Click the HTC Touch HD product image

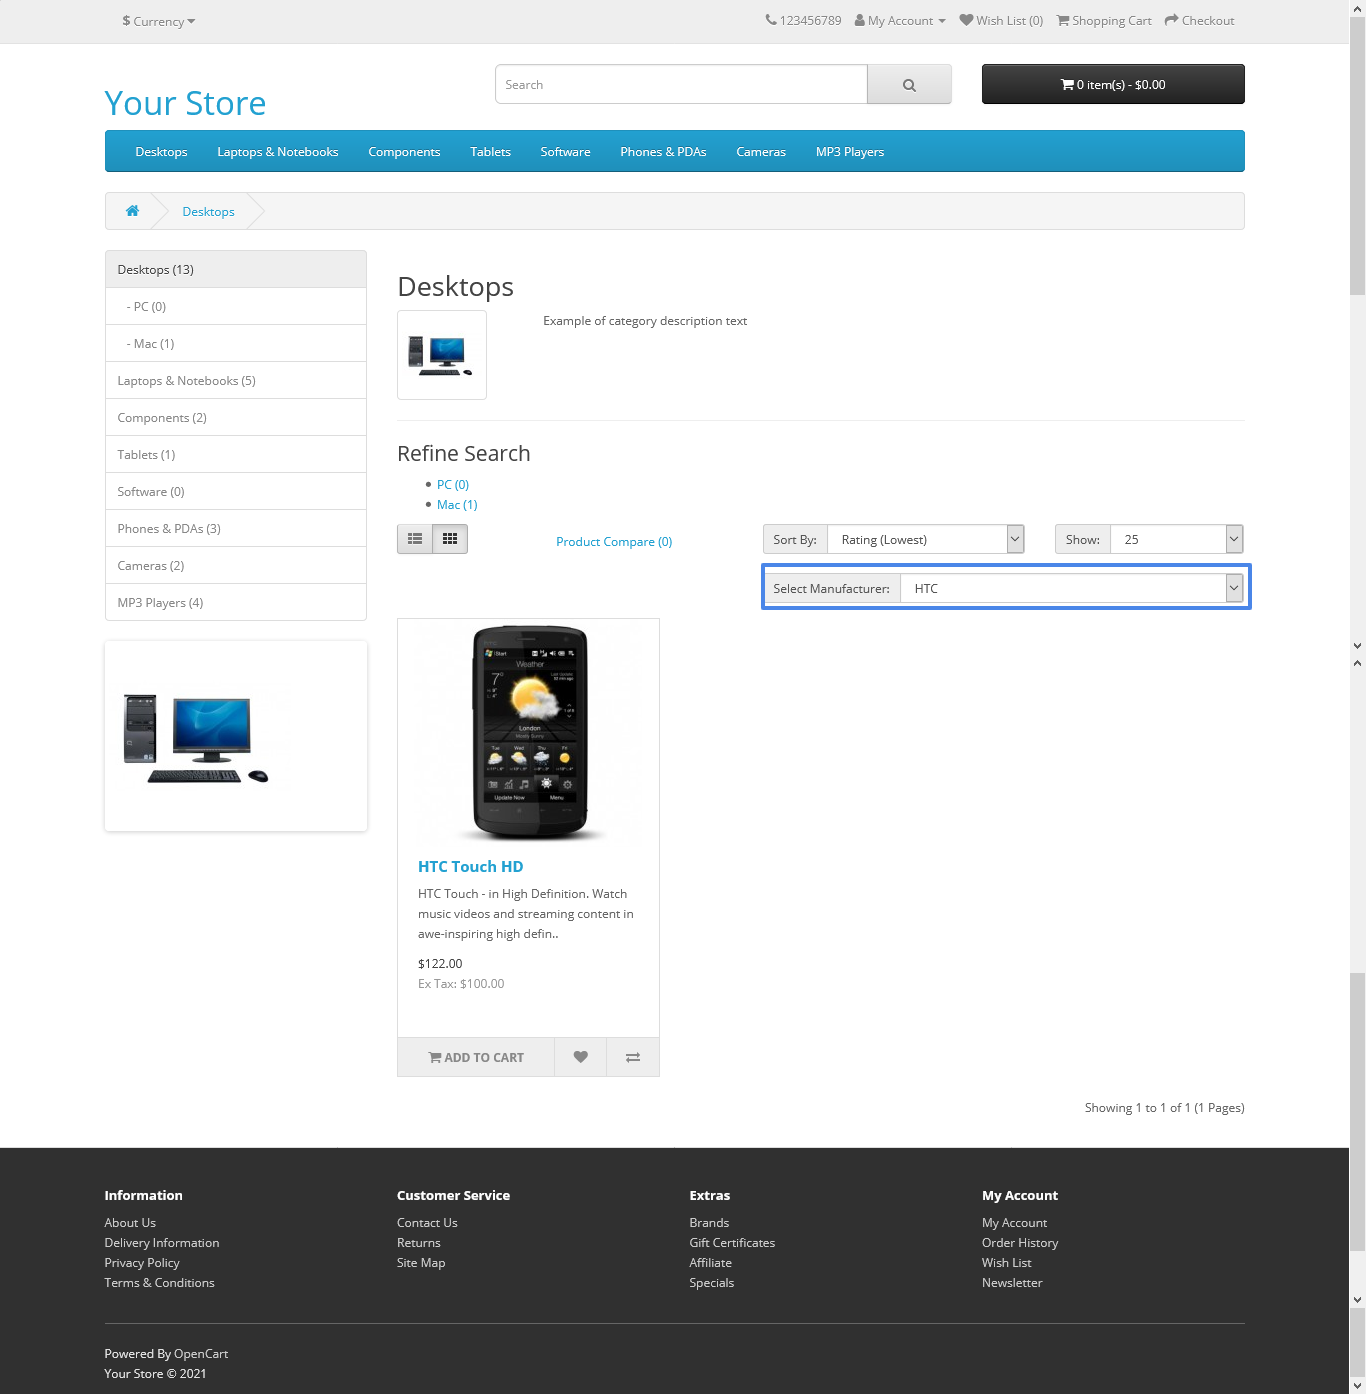[x=529, y=733]
